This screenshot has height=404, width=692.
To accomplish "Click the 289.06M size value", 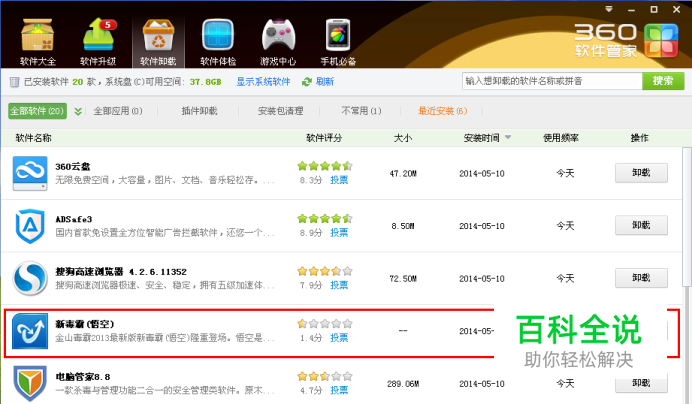I will point(403,384).
